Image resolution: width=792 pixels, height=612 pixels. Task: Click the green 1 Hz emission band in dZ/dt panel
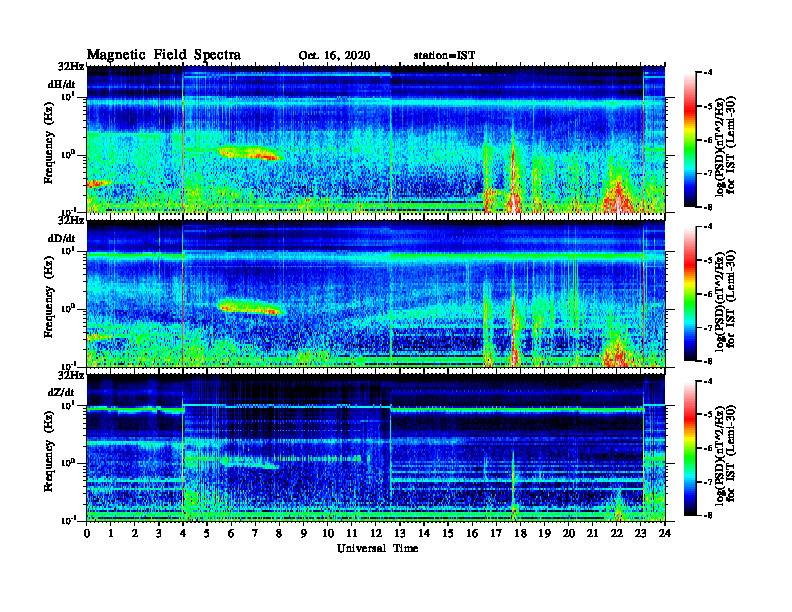click(250, 463)
